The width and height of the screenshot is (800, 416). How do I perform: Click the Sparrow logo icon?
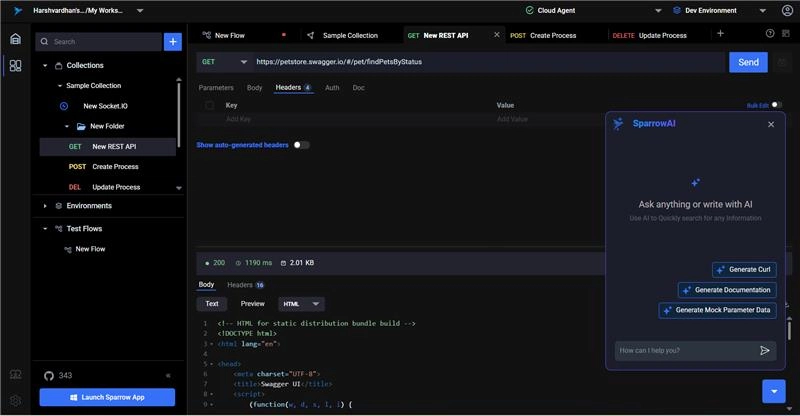pos(18,11)
